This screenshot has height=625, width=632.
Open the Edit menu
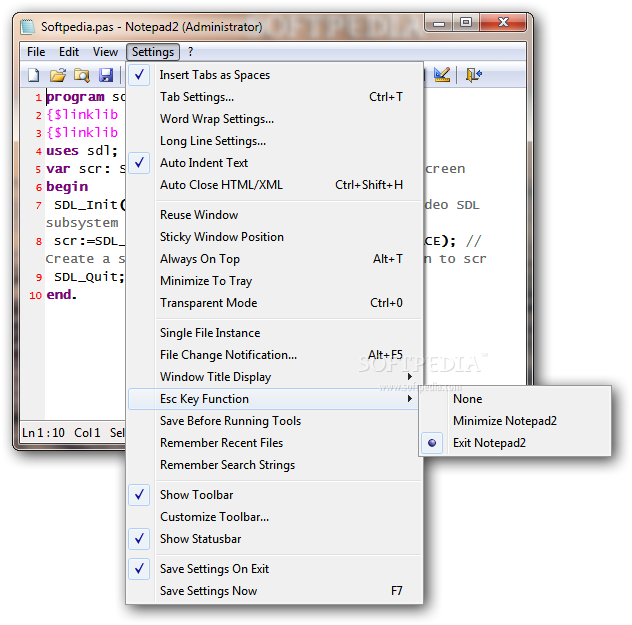coord(69,52)
